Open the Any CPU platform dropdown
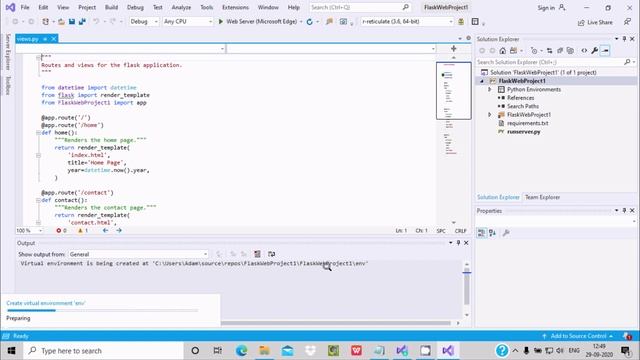 (x=188, y=22)
